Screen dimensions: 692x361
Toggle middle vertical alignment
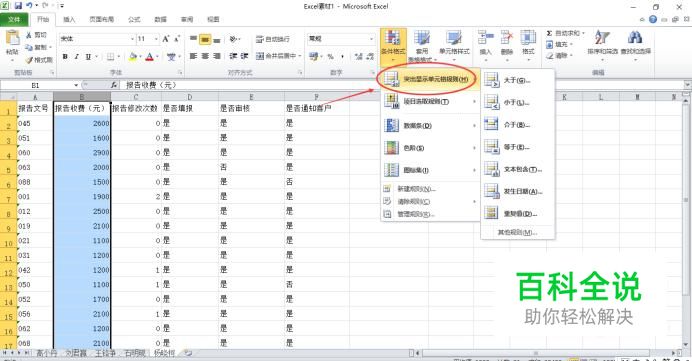[x=205, y=39]
